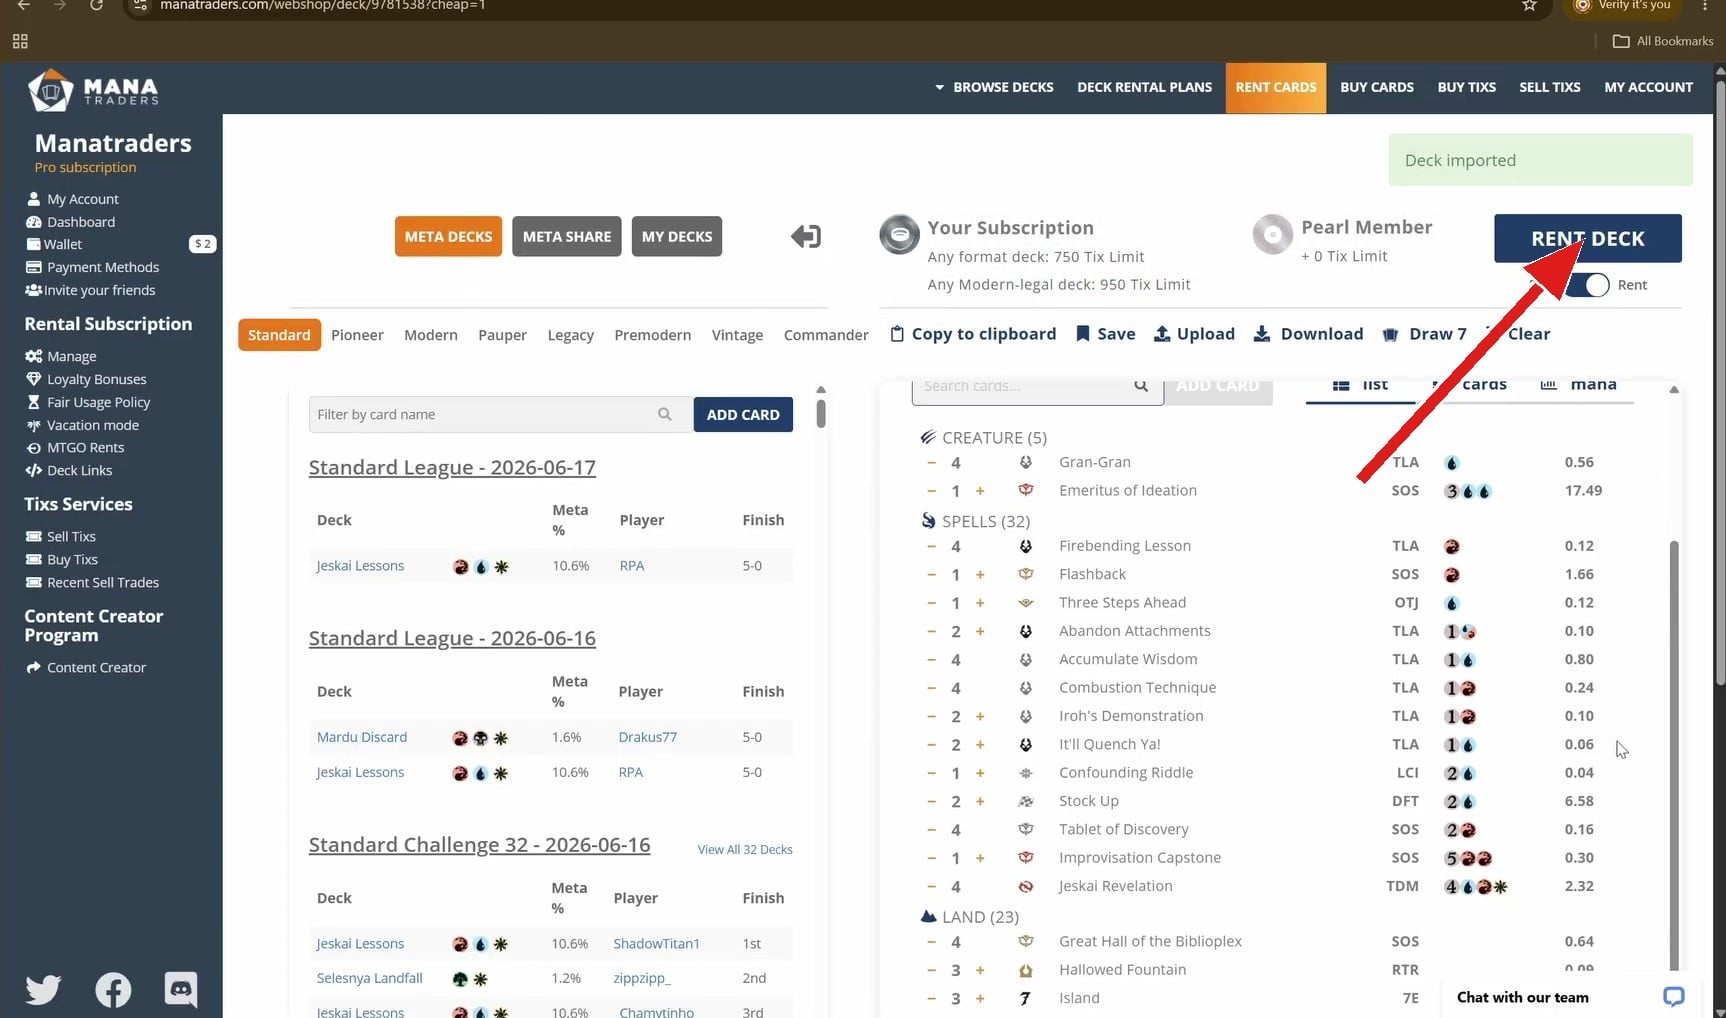Download the deck list
This screenshot has height=1018, width=1726.
click(x=1309, y=334)
